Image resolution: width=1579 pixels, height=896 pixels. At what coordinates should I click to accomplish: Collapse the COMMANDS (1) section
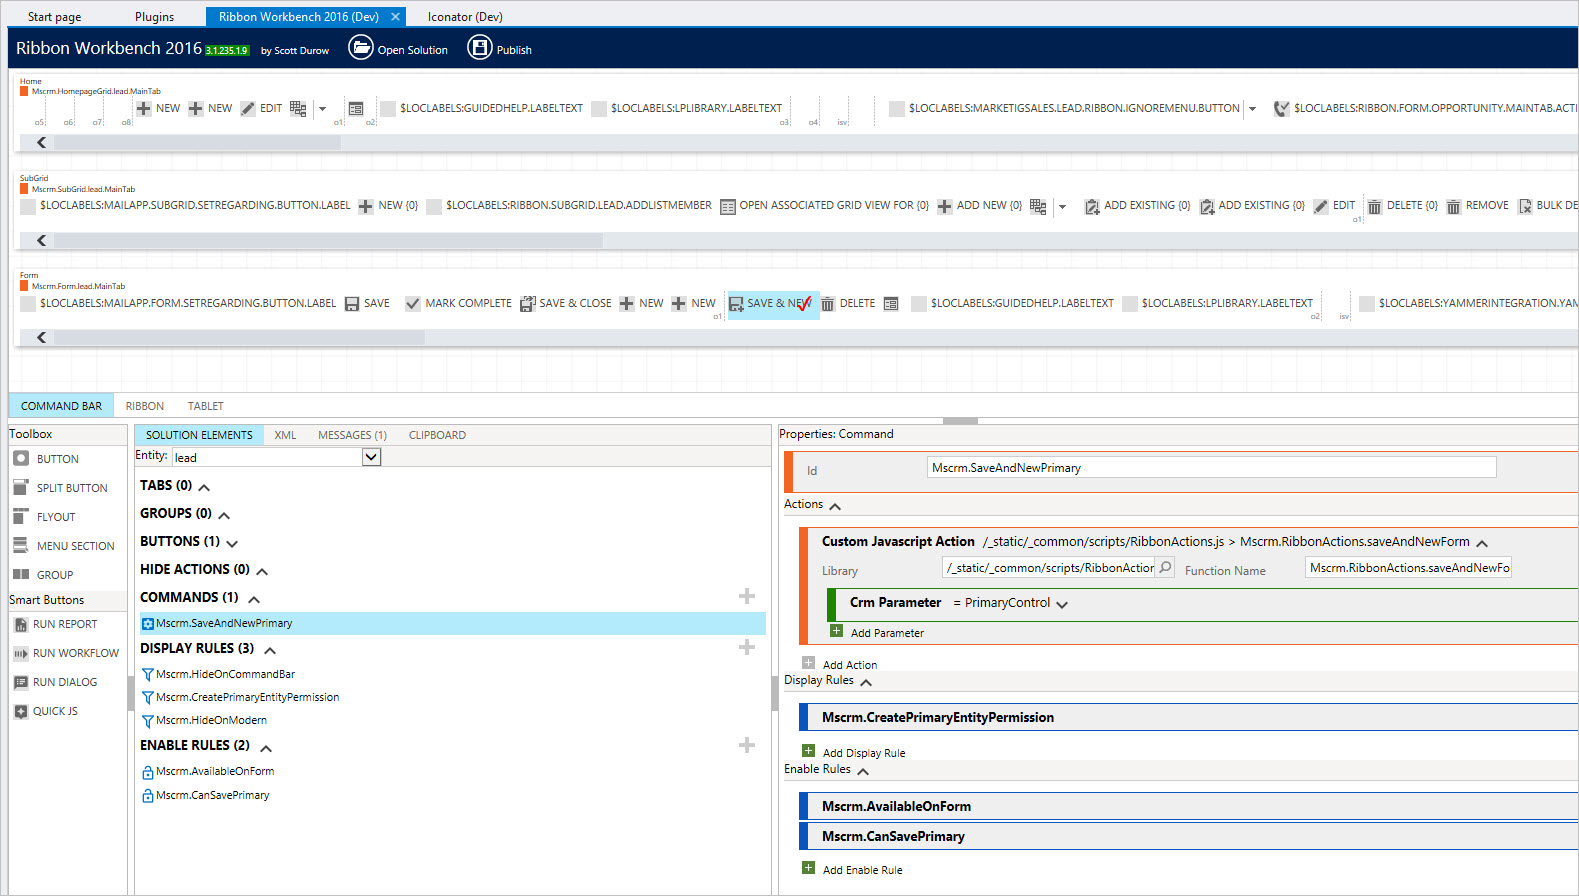click(x=254, y=599)
